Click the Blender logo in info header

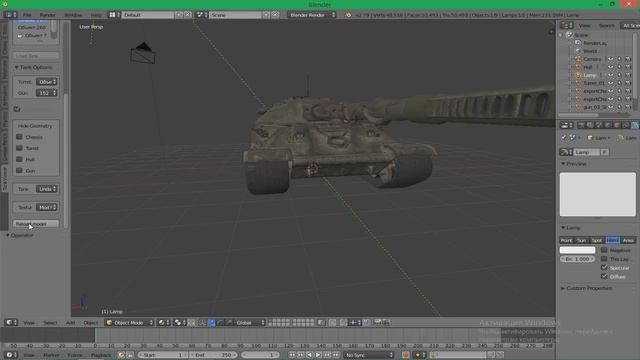(348, 15)
